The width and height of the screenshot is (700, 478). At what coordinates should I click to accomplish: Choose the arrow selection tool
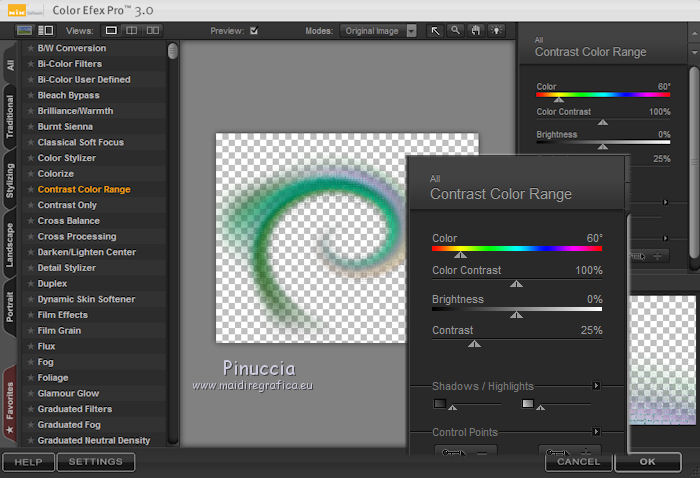[435, 30]
